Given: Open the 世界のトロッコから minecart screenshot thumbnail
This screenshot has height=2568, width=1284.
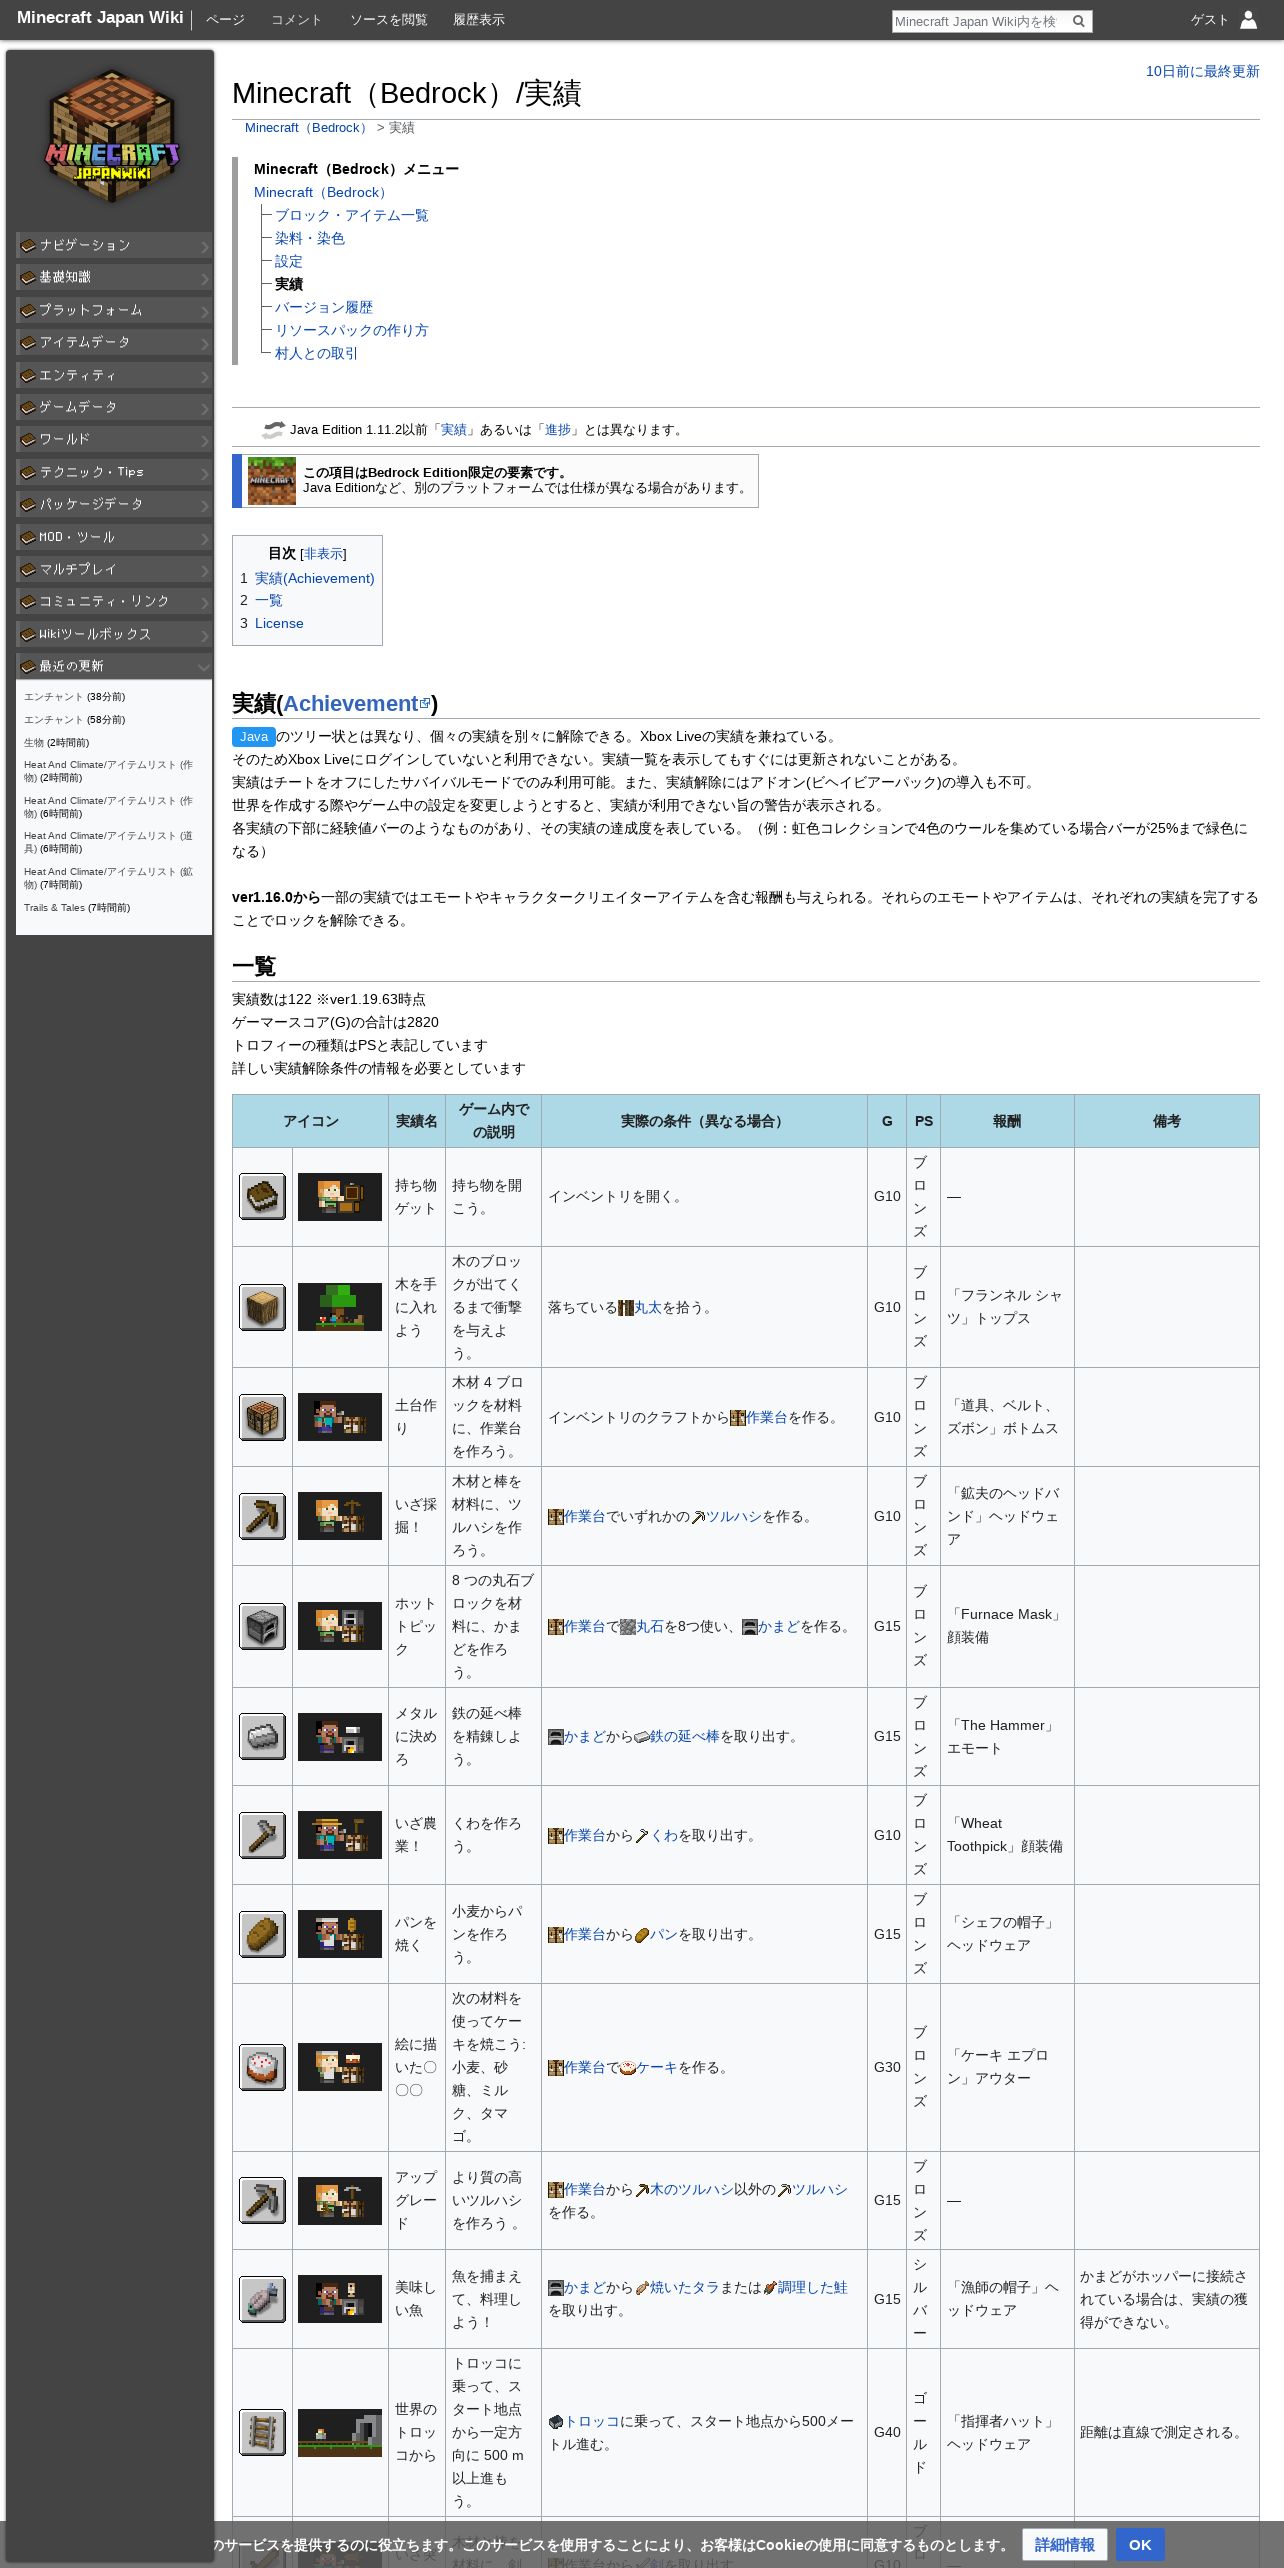Looking at the screenshot, I should point(340,2432).
